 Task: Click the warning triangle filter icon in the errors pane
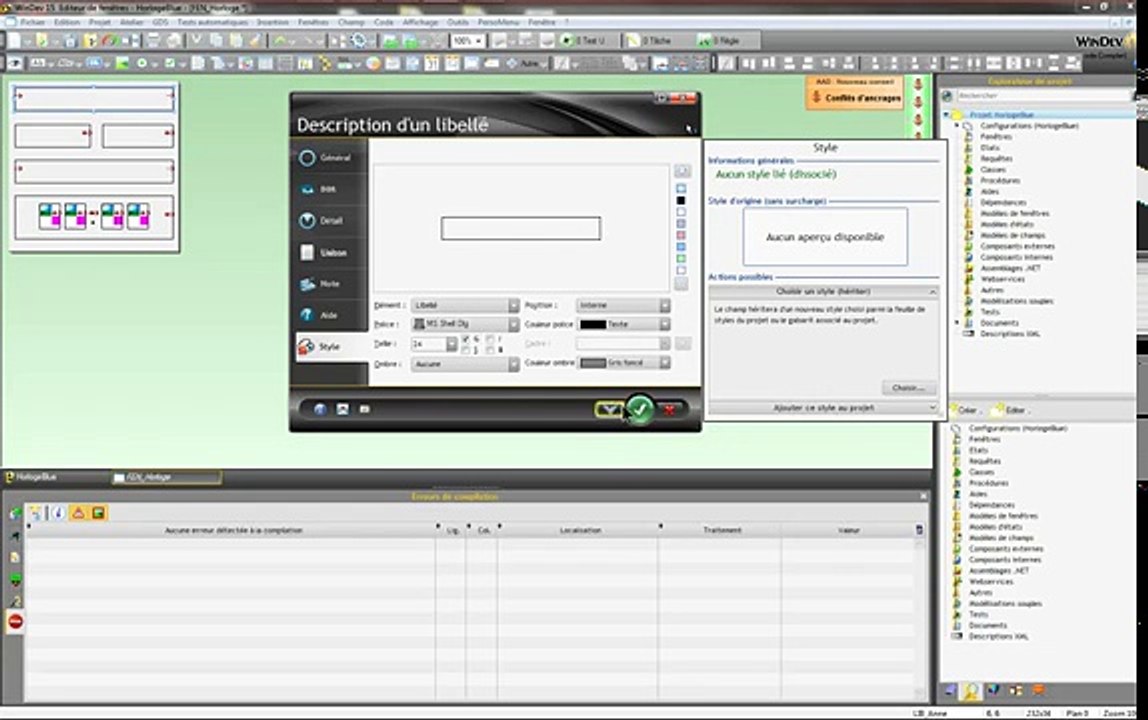point(78,513)
